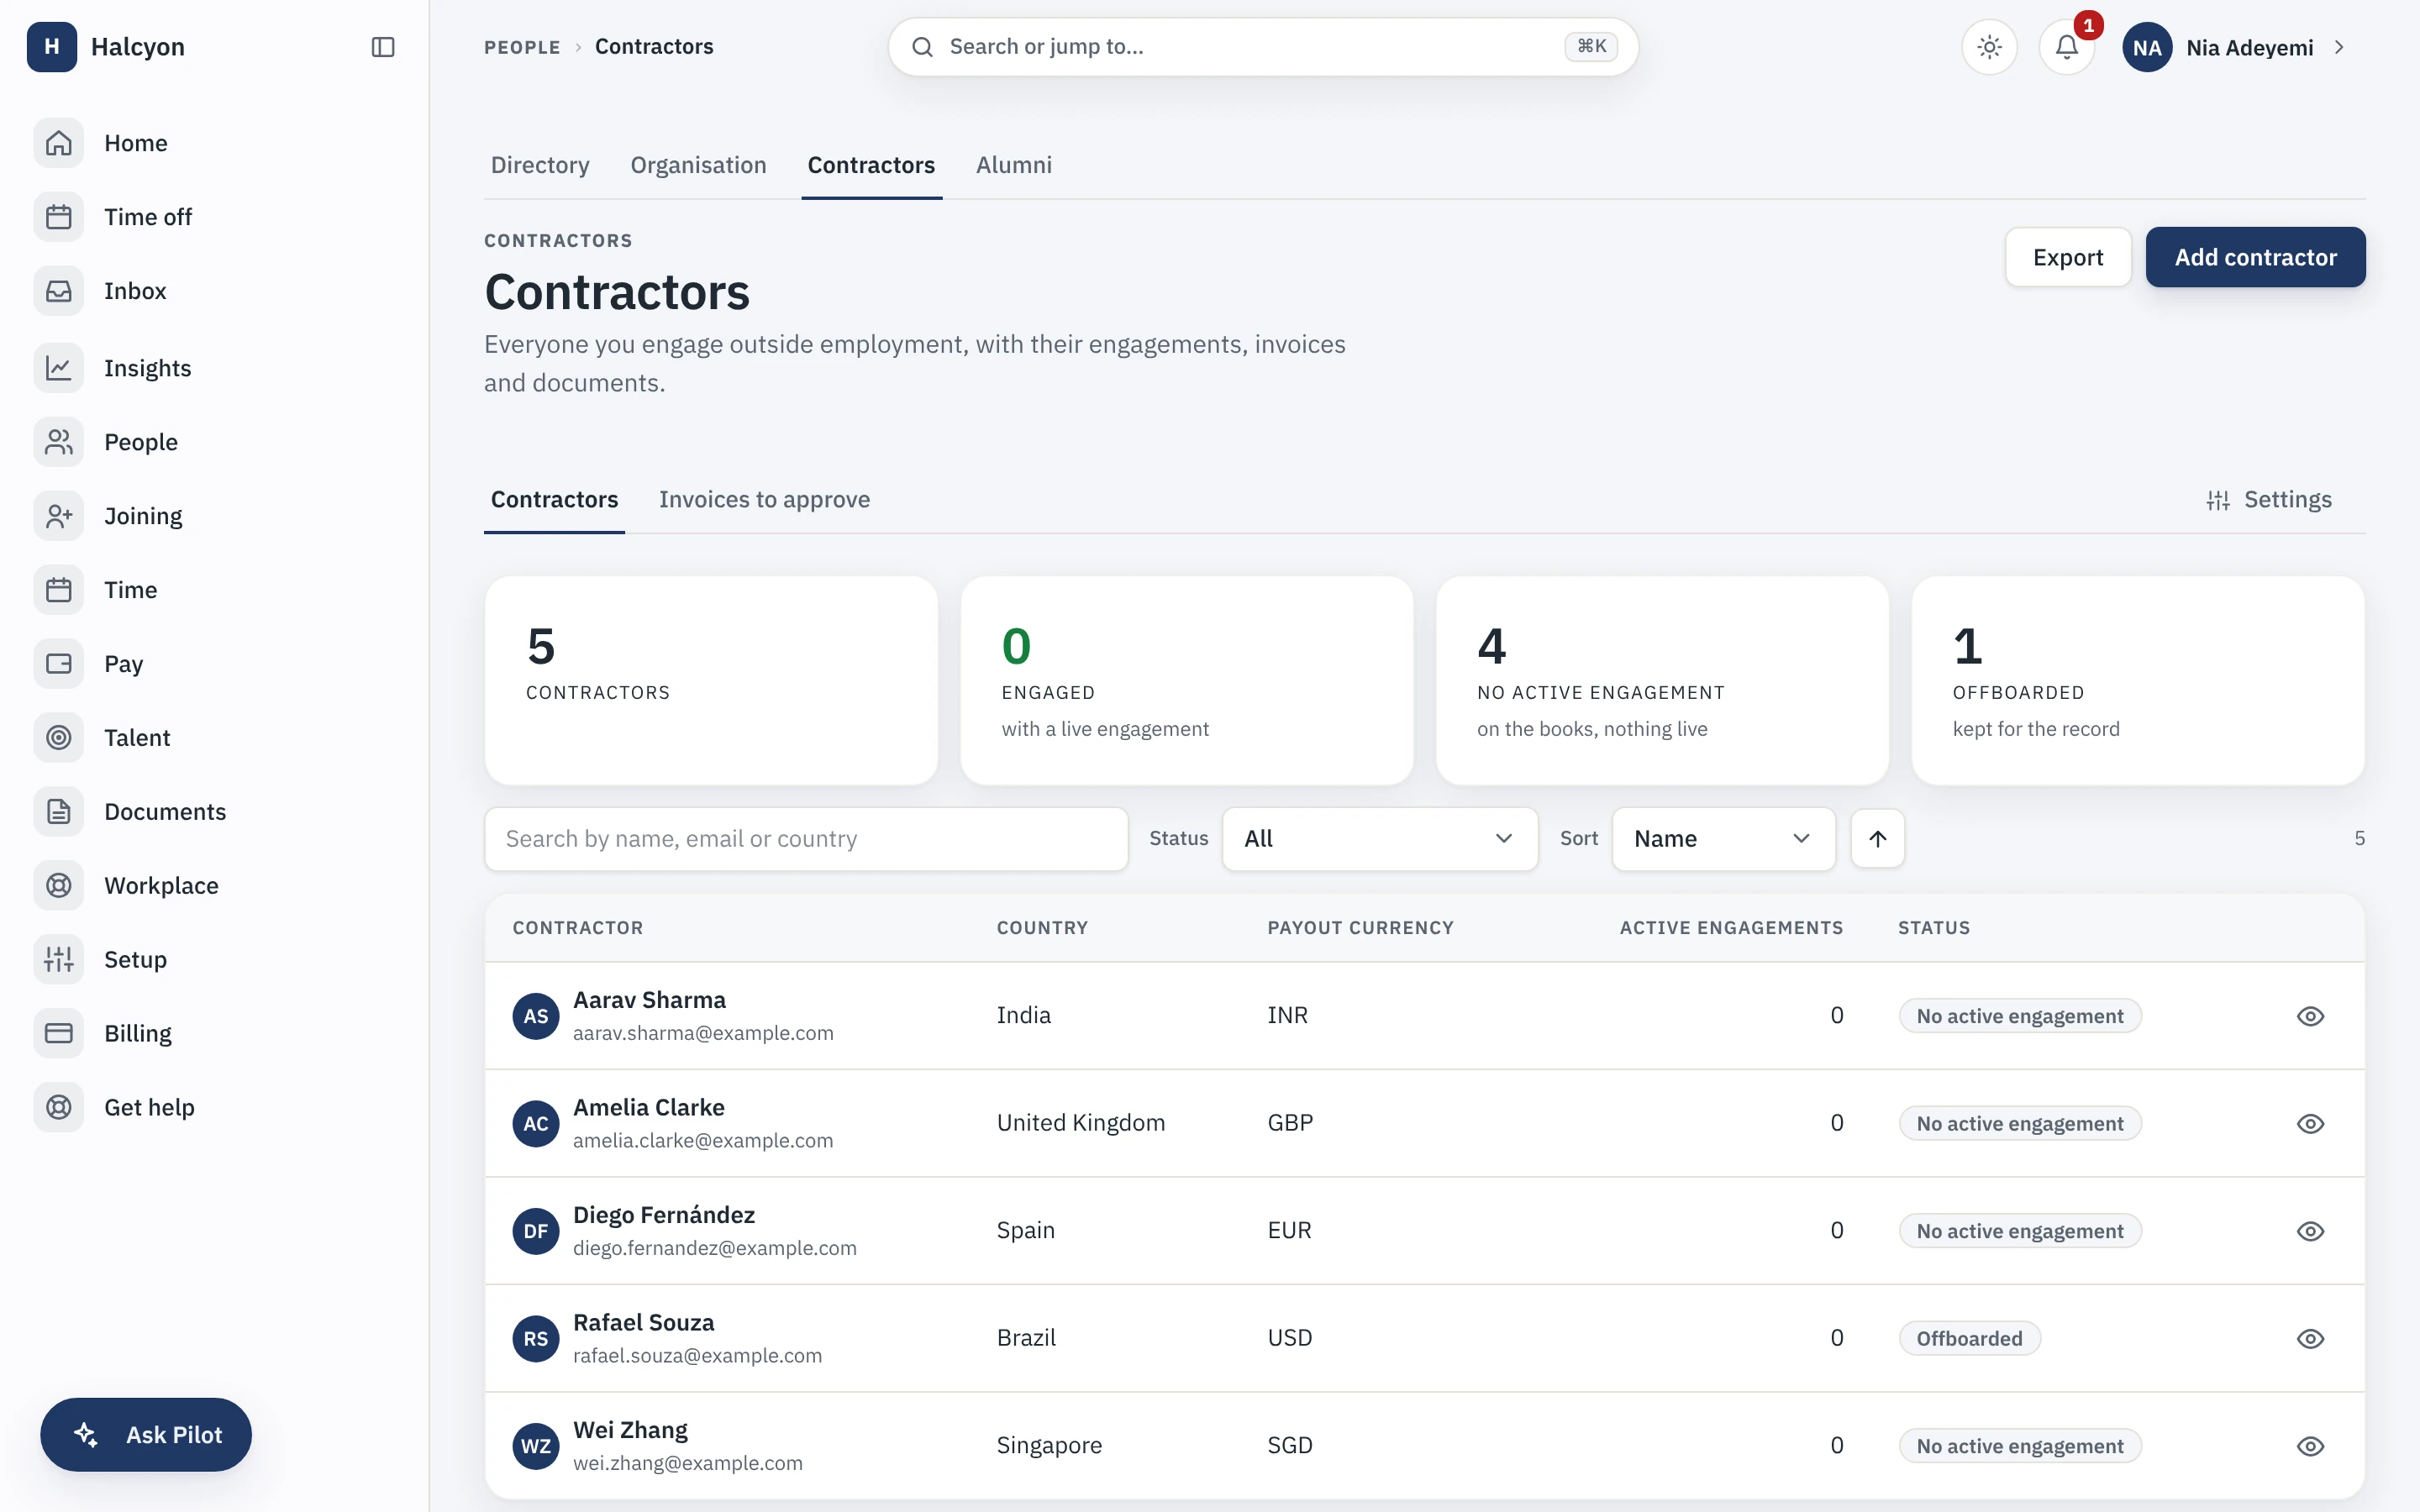
Task: Expand the Nia Adeyemi account chevron
Action: tap(2339, 47)
